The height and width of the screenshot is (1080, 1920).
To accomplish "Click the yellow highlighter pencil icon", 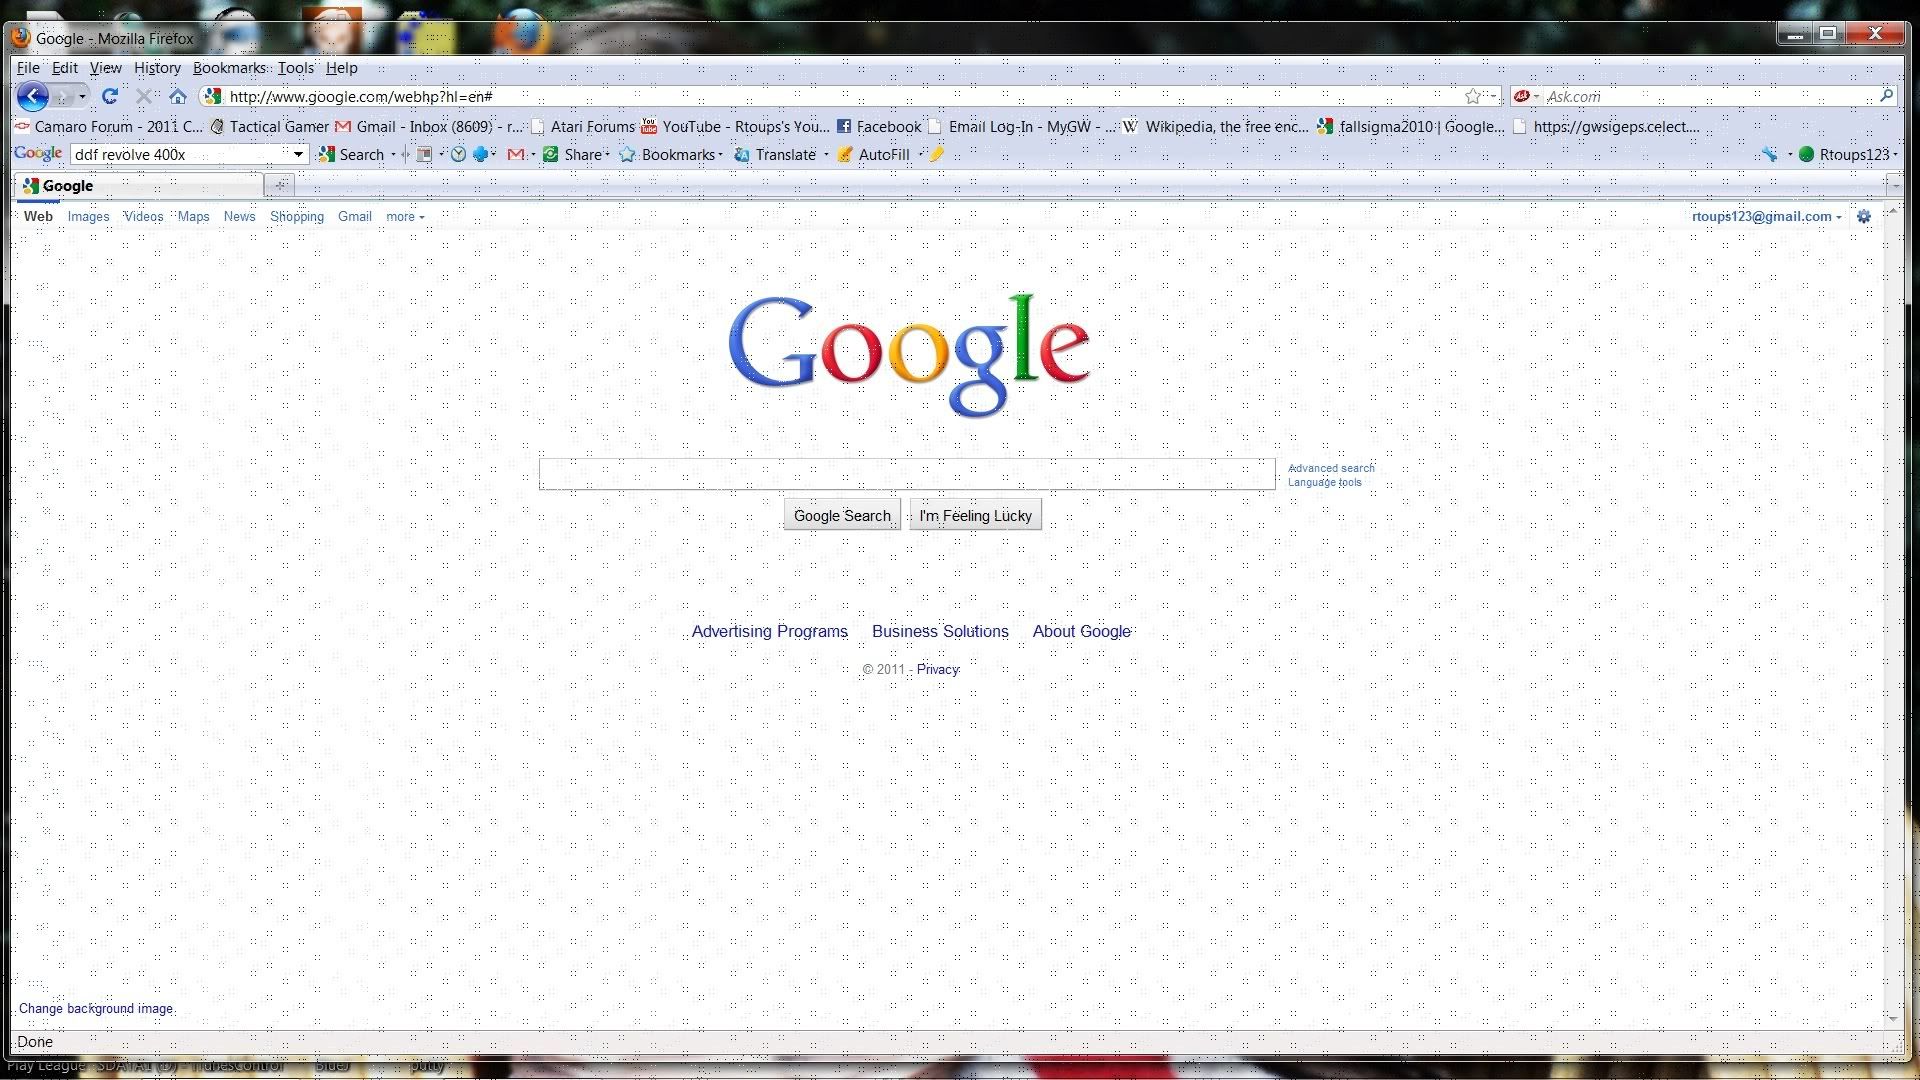I will point(936,154).
